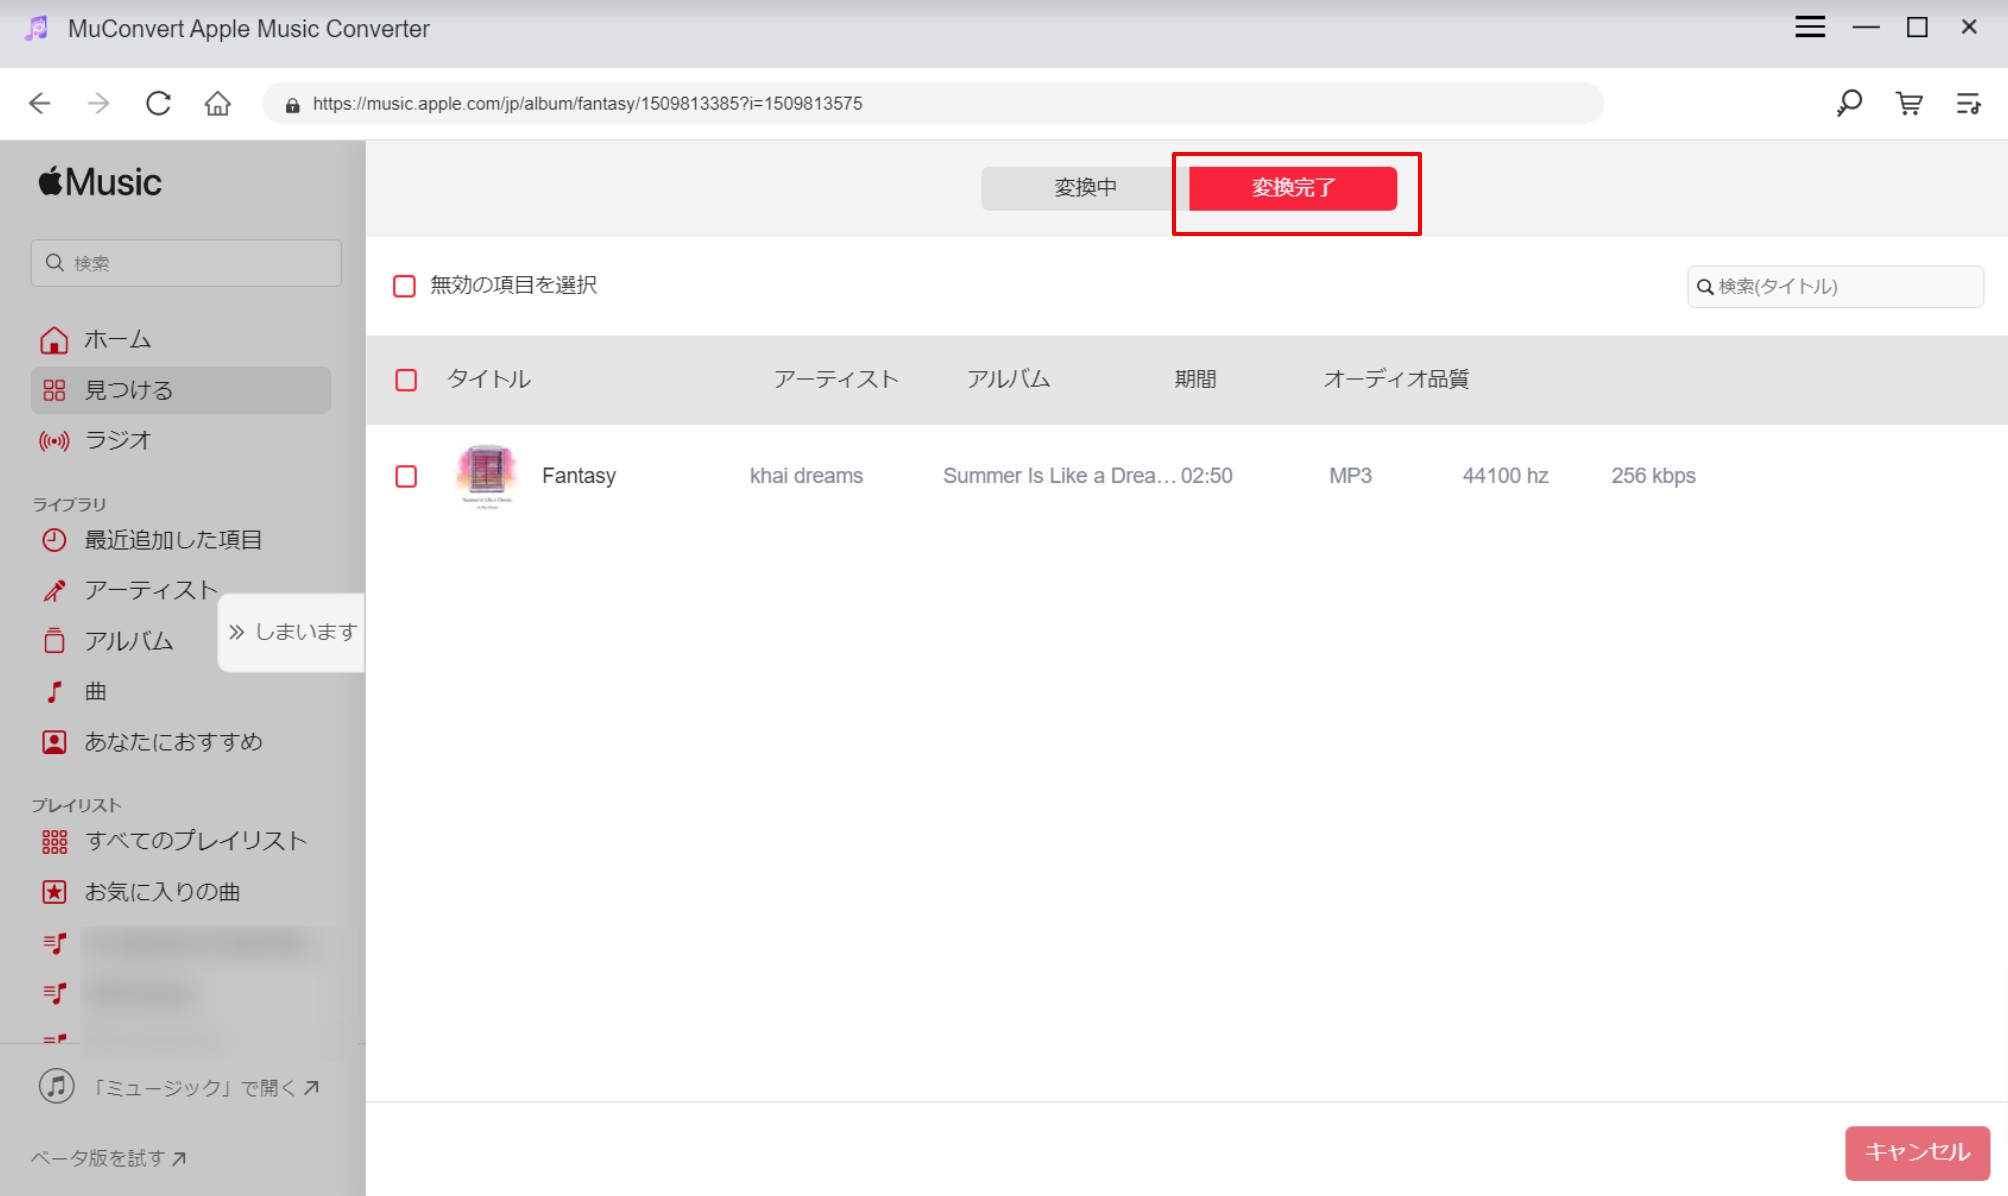Screen dimensions: 2008x1196
Task: Switch to the 変換中 tab
Action: [x=1085, y=188]
